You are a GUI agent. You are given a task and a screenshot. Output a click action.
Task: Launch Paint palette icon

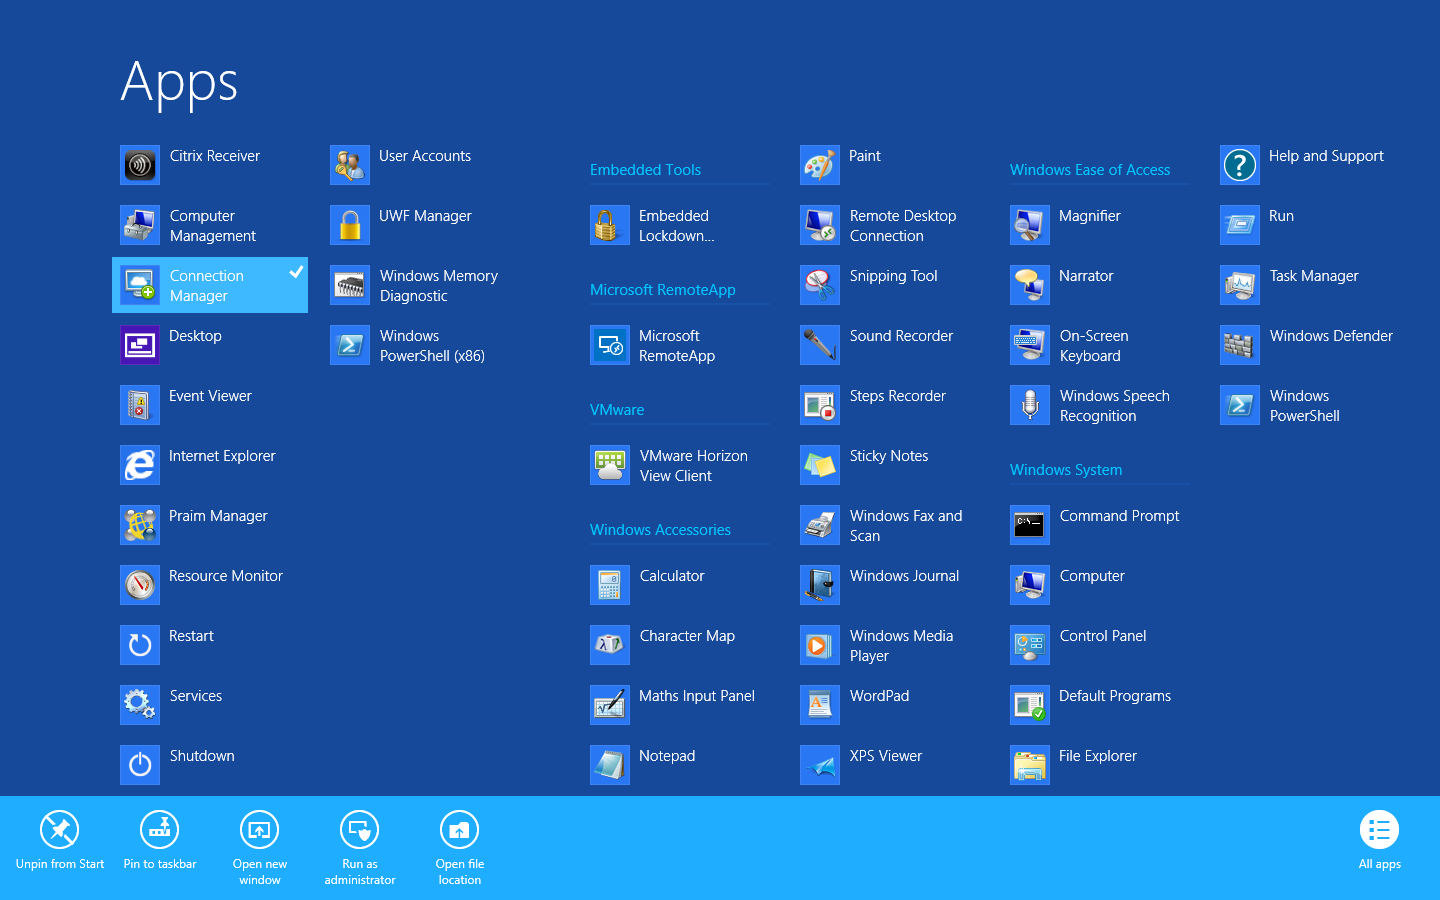coord(820,165)
